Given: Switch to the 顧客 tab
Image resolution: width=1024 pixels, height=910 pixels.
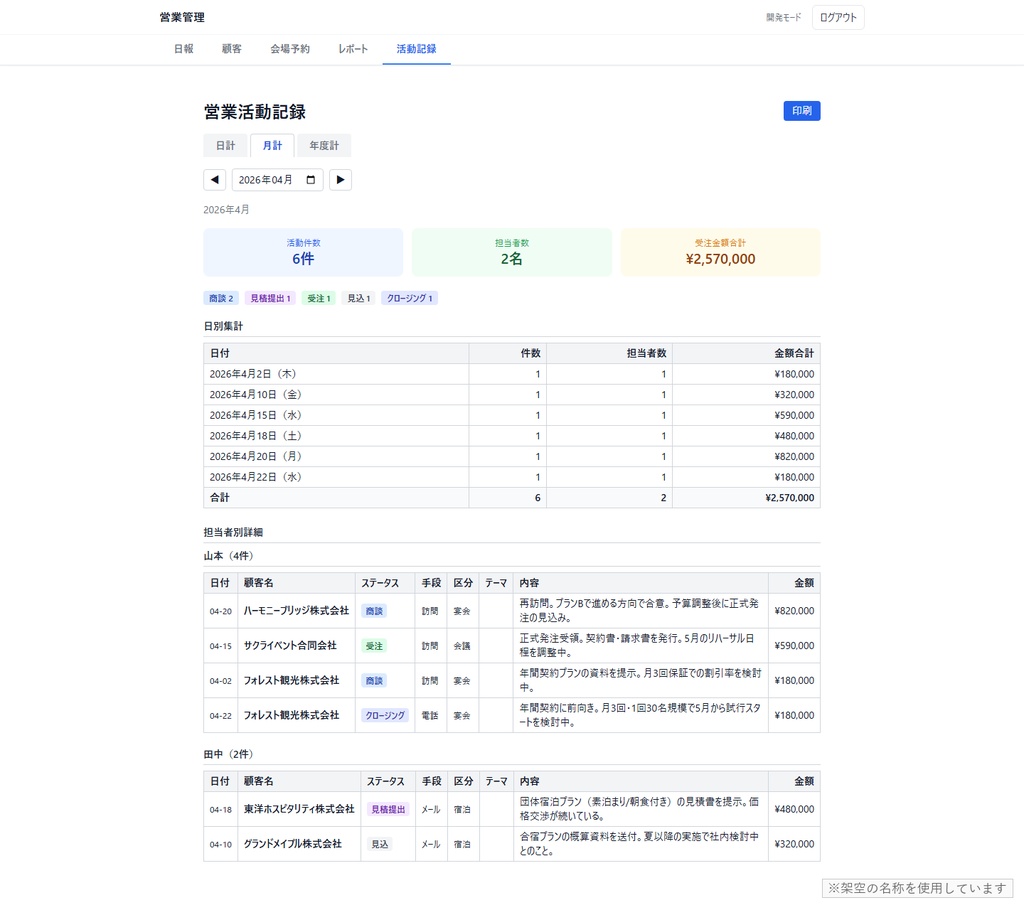Looking at the screenshot, I should (231, 48).
